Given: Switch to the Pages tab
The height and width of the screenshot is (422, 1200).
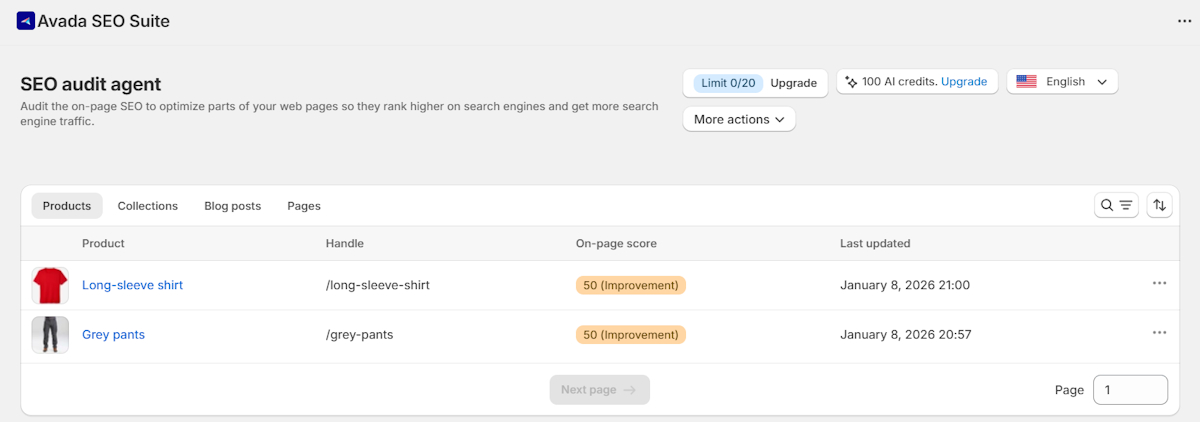Looking at the screenshot, I should click(x=304, y=206).
